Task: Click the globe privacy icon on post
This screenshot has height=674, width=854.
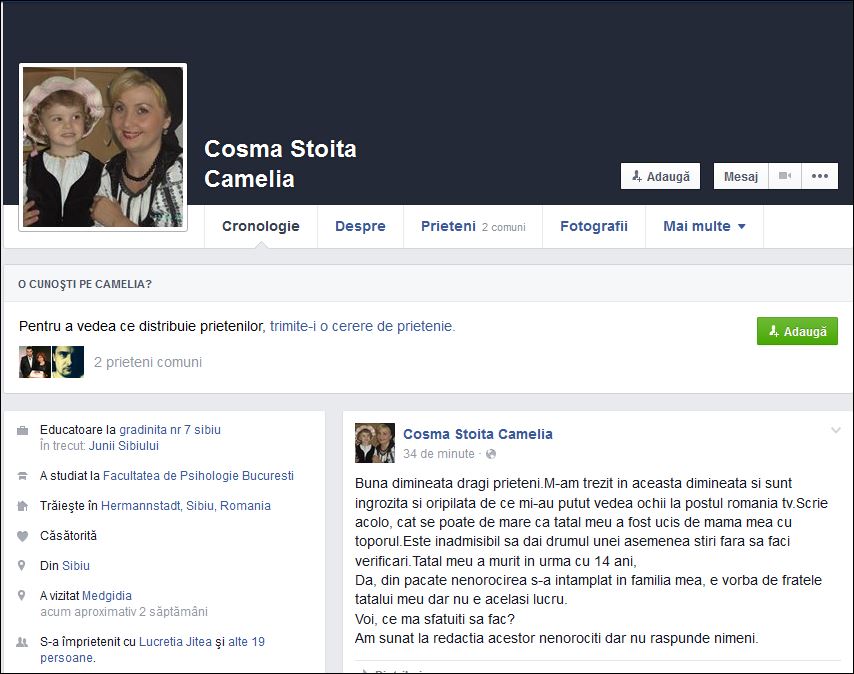Action: [490, 454]
